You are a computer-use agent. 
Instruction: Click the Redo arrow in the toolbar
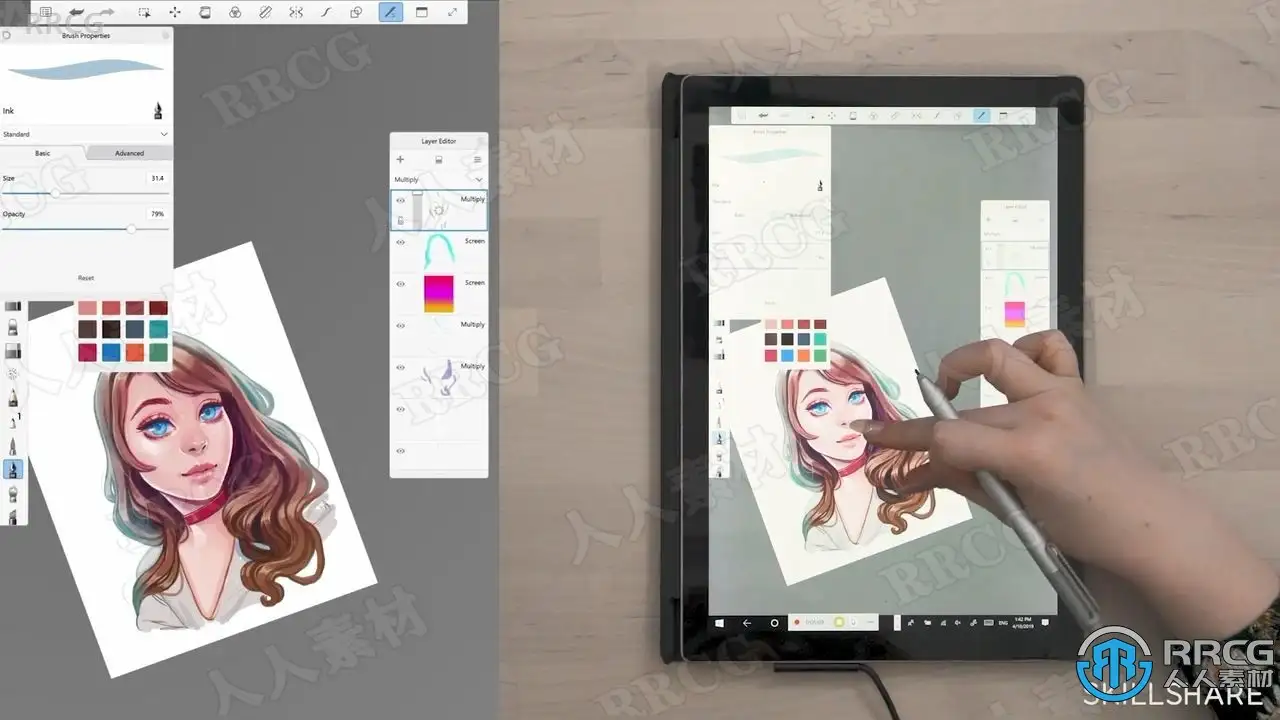pos(105,12)
